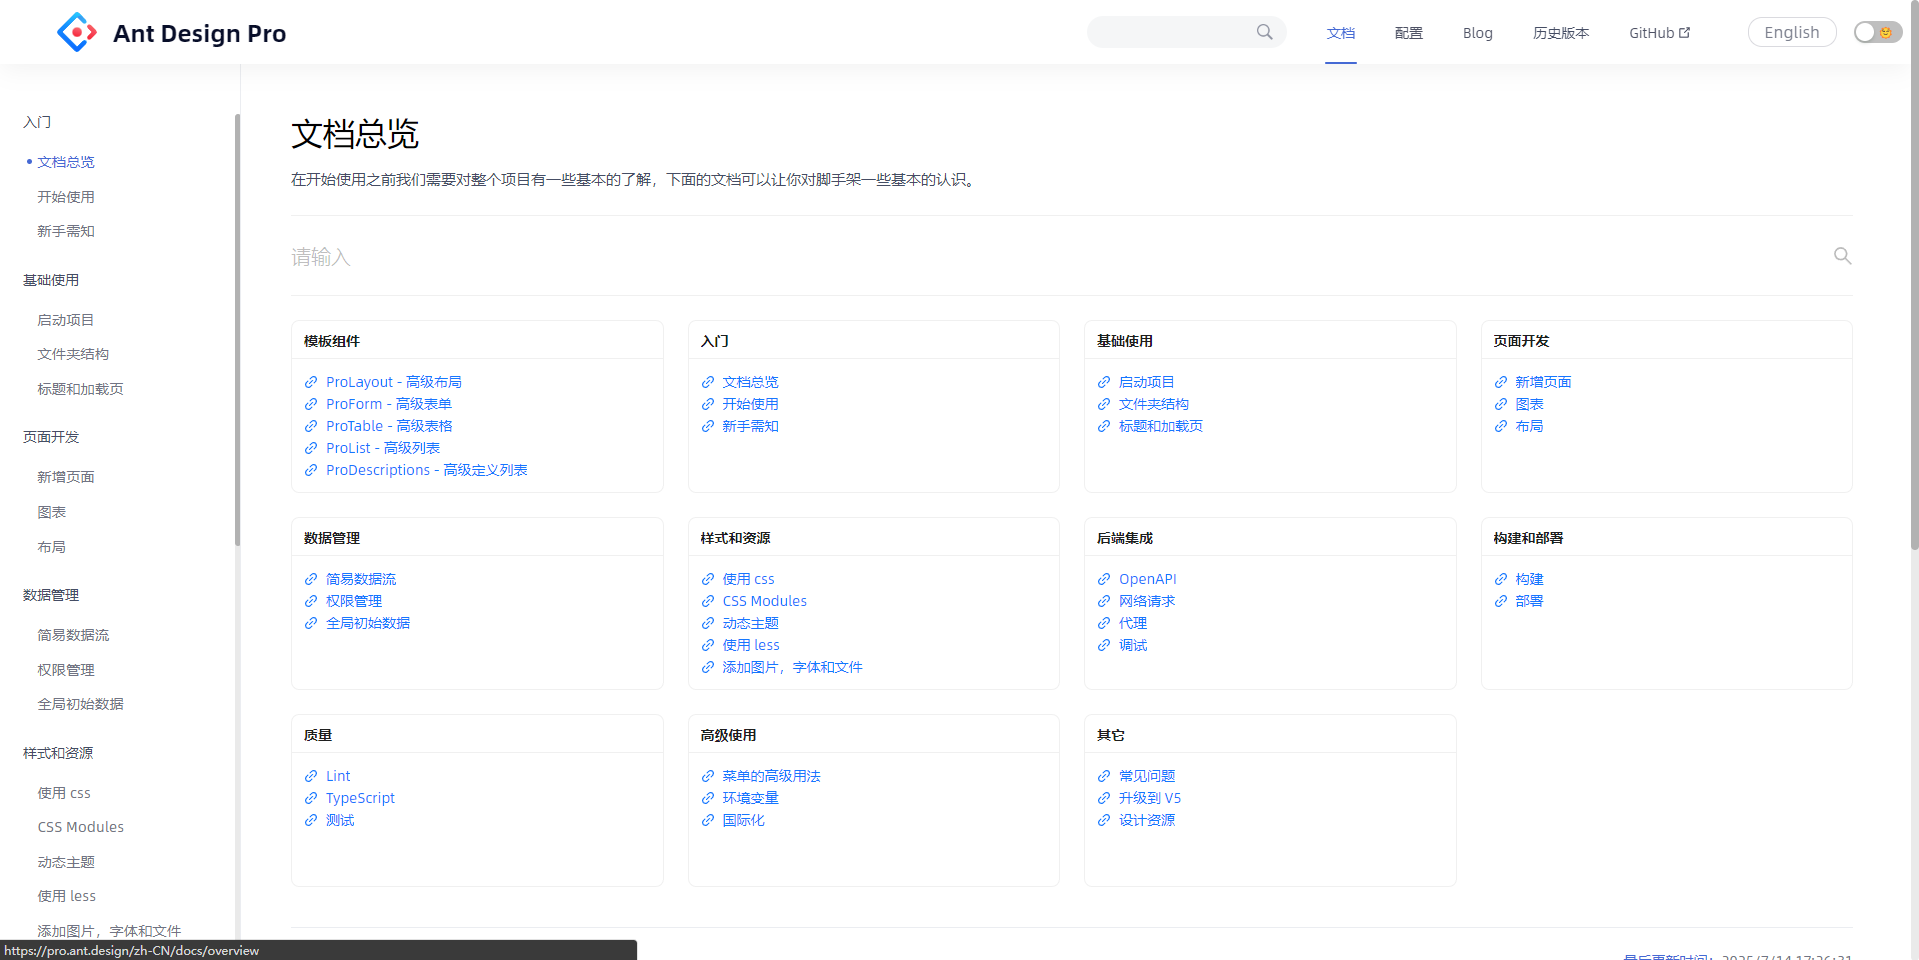Screen dimensions: 1919x960
Task: Open the 代理 link in 后端集成 card
Action: (1133, 623)
